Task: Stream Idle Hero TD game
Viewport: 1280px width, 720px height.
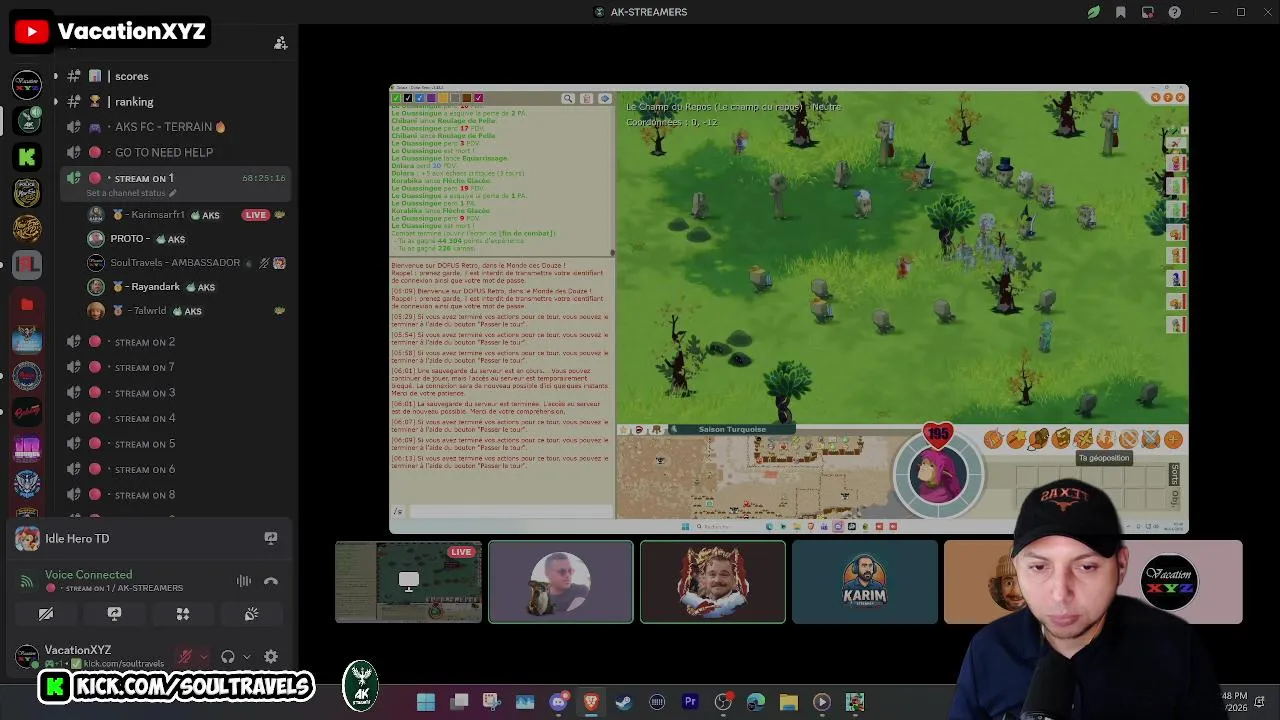Action: 270,538
